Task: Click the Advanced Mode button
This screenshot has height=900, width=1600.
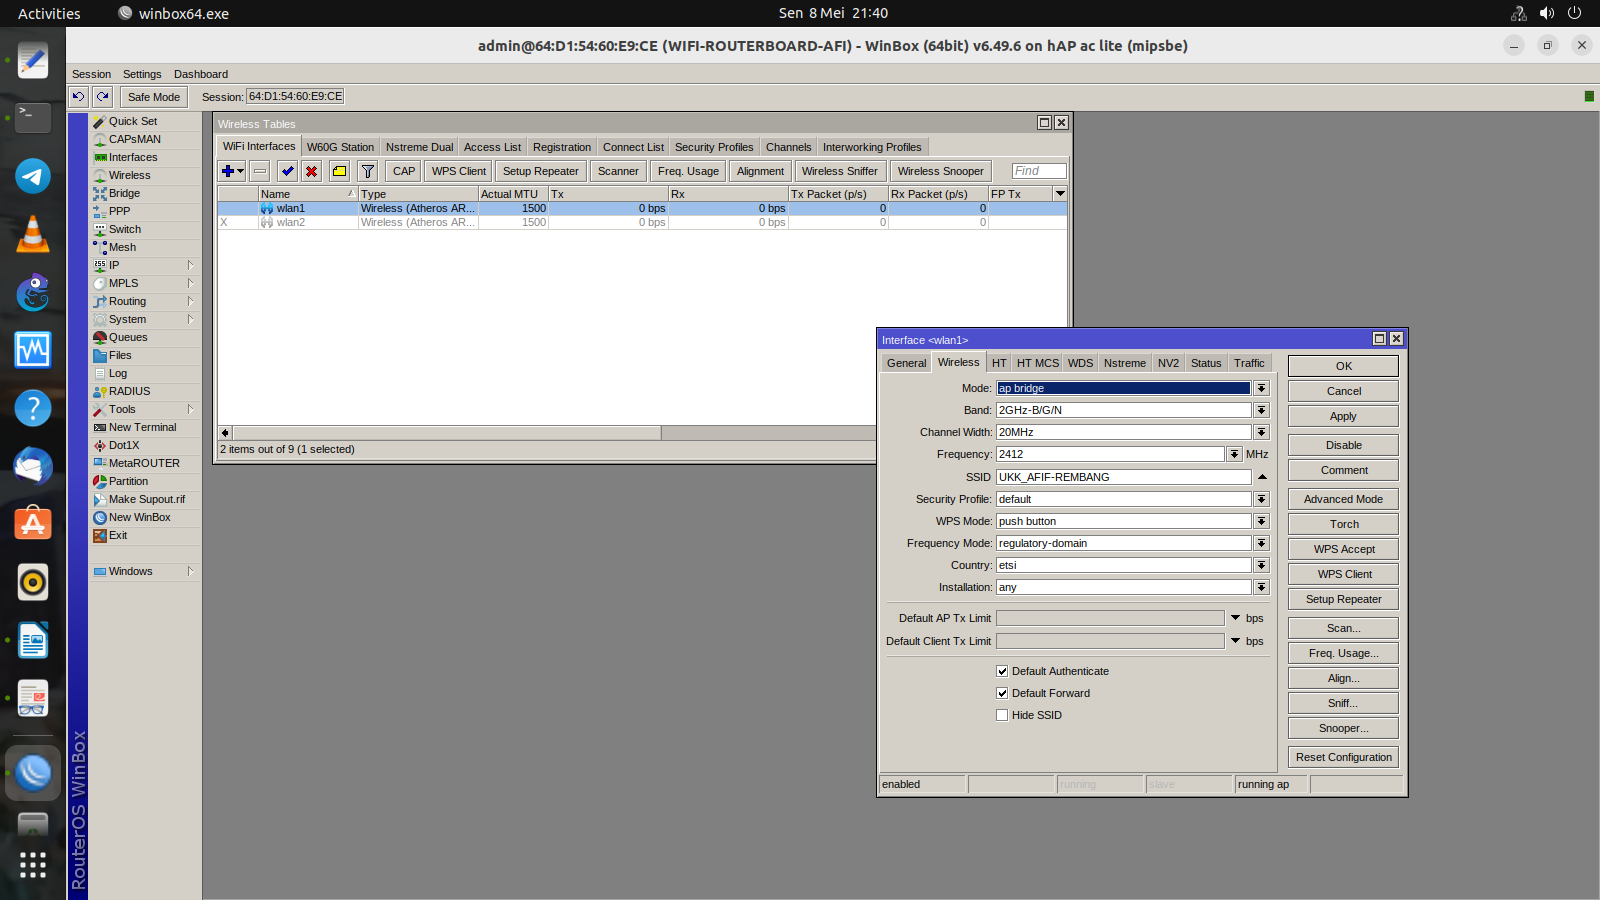Action: (x=1343, y=499)
